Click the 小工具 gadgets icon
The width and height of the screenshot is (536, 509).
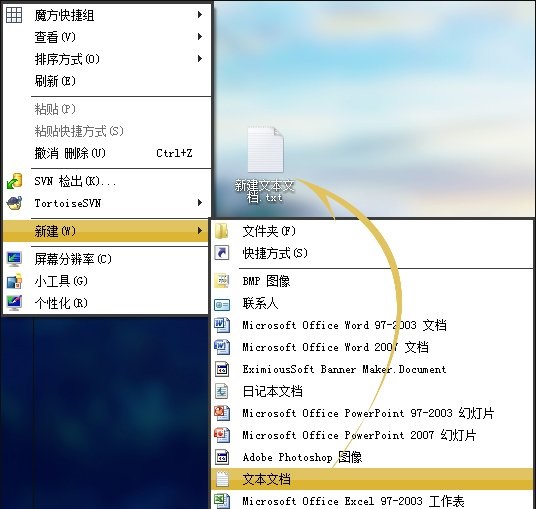pos(14,281)
